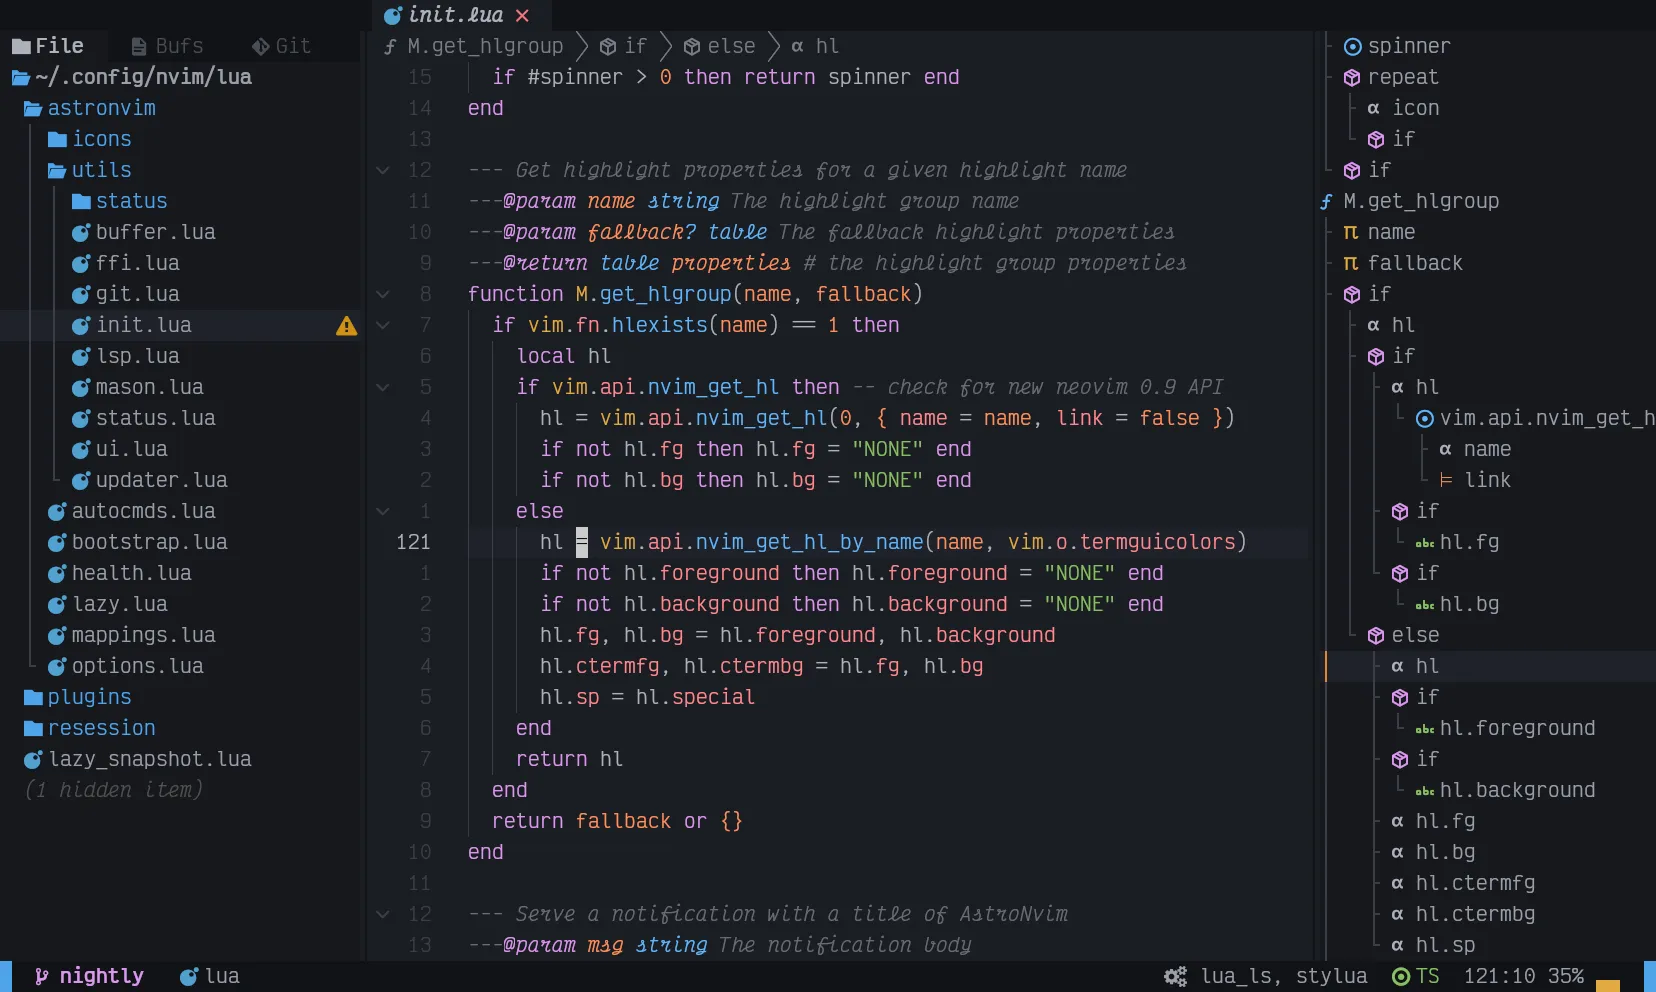Click the if-block icon in the breadcrumb bar

point(608,46)
